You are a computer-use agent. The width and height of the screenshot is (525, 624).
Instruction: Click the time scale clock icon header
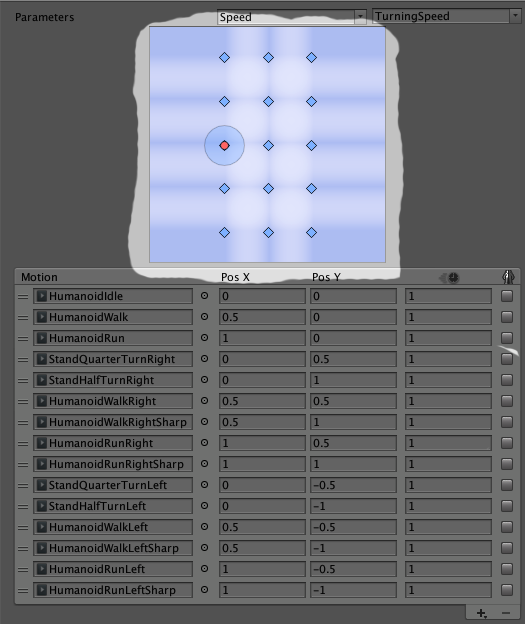pyautogui.click(x=450, y=277)
